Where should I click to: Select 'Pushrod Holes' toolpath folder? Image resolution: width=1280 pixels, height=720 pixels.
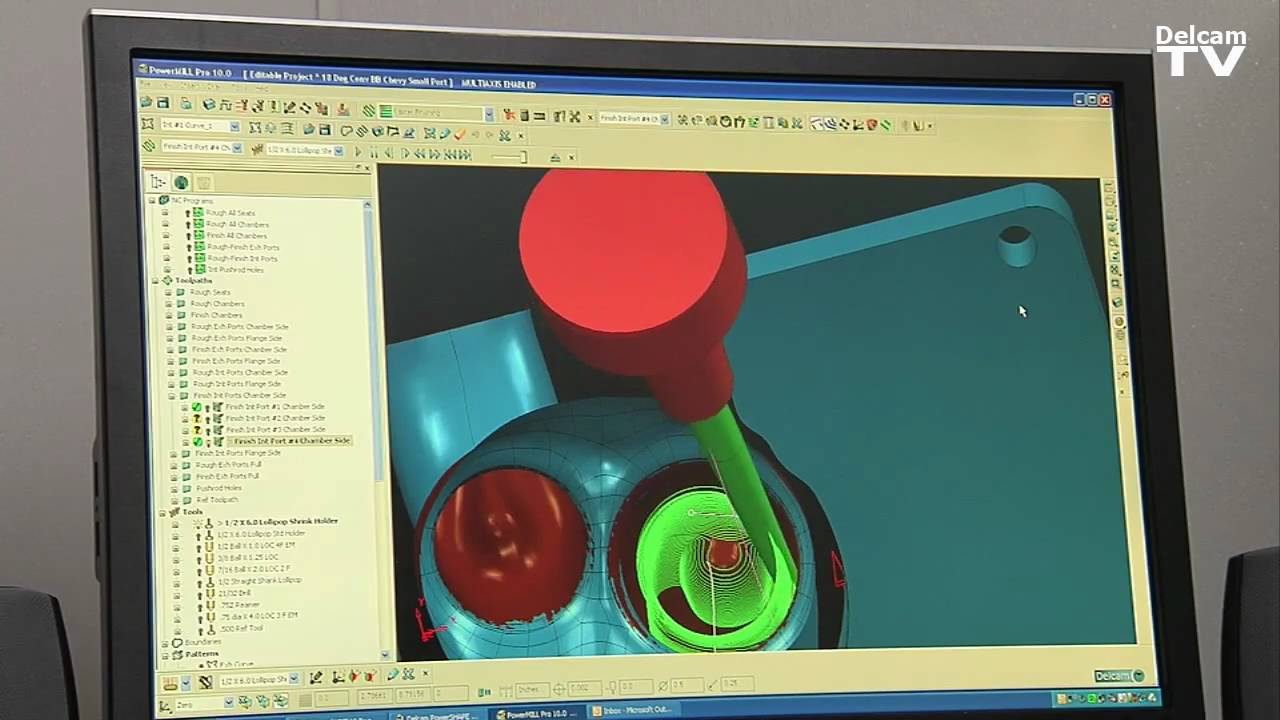[x=219, y=488]
